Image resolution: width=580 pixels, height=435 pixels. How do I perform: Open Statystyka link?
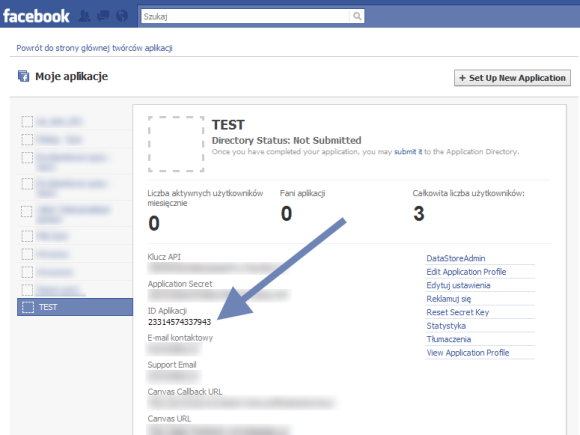click(446, 326)
